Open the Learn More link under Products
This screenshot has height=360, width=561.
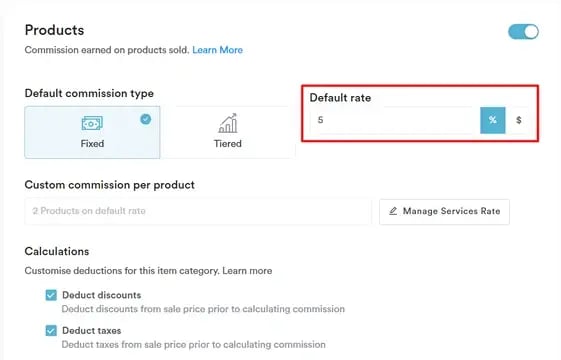(x=218, y=50)
